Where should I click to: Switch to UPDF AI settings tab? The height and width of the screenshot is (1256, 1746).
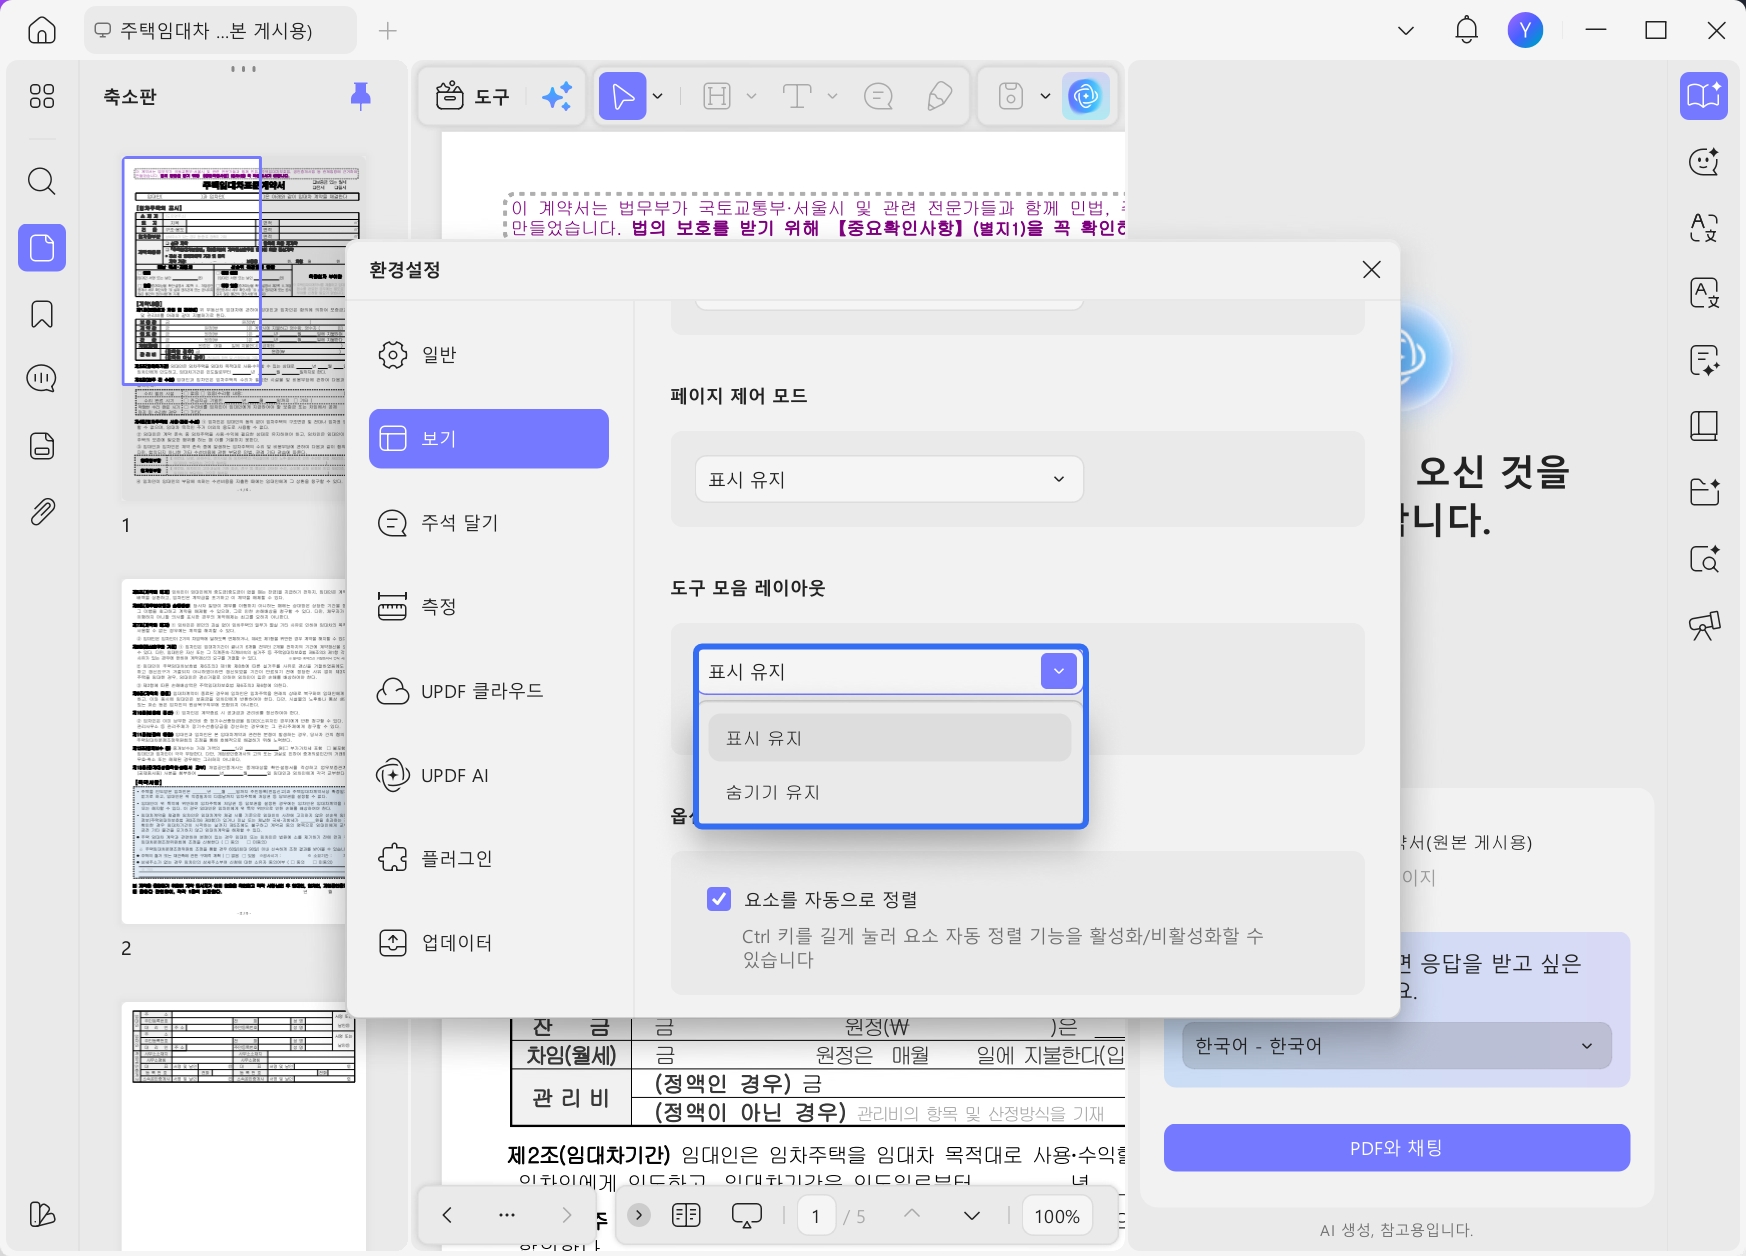[488, 775]
